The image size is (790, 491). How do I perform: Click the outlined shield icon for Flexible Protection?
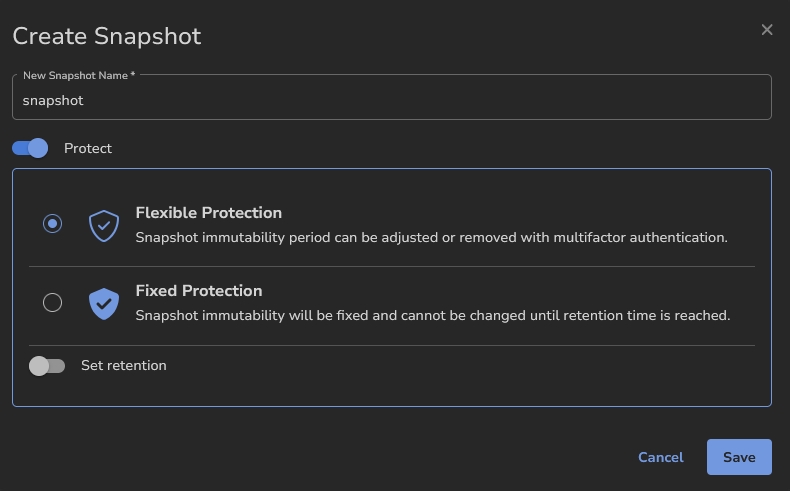point(104,225)
